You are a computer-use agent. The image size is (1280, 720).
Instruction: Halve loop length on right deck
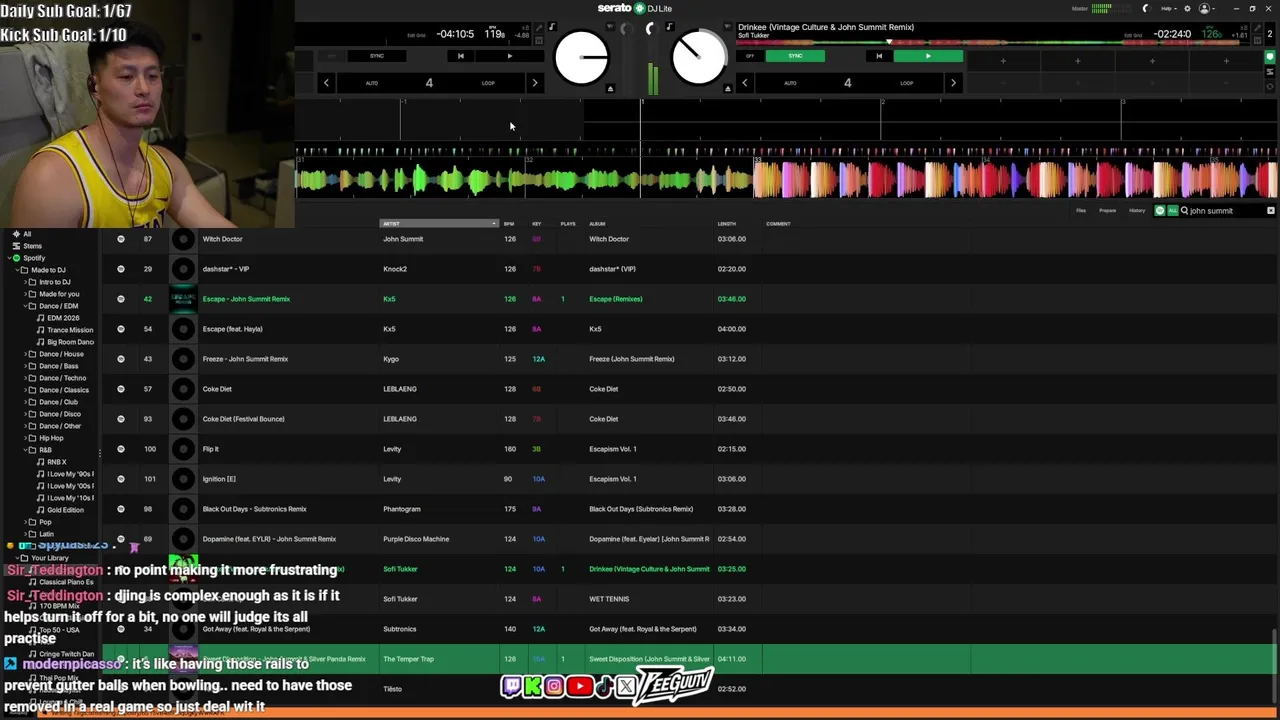point(744,83)
